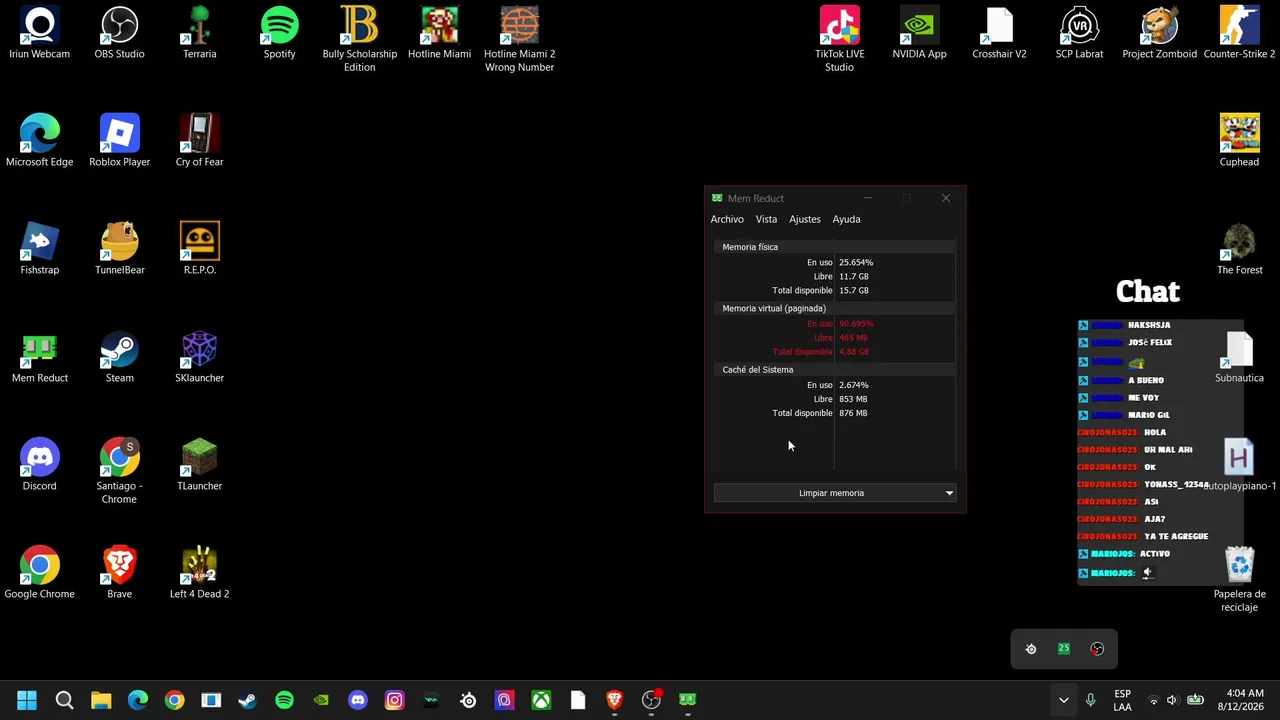The width and height of the screenshot is (1280, 720).
Task: Select the TLauncher desktop icon
Action: click(200, 465)
